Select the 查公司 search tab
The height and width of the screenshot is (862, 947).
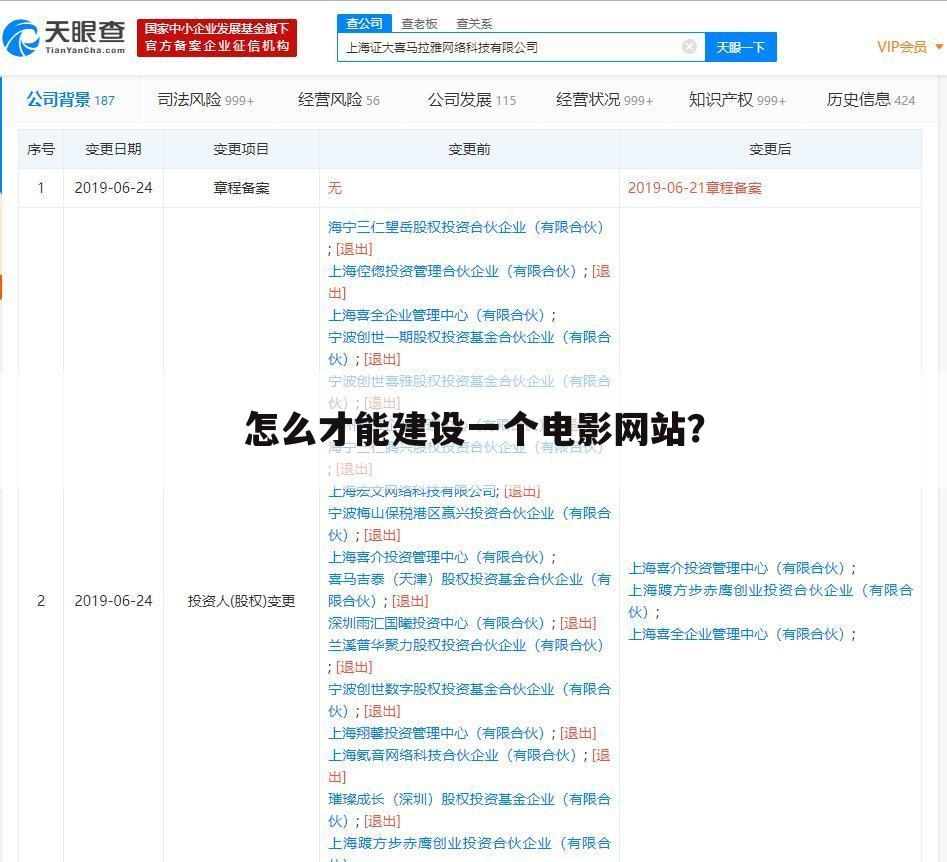[x=364, y=23]
